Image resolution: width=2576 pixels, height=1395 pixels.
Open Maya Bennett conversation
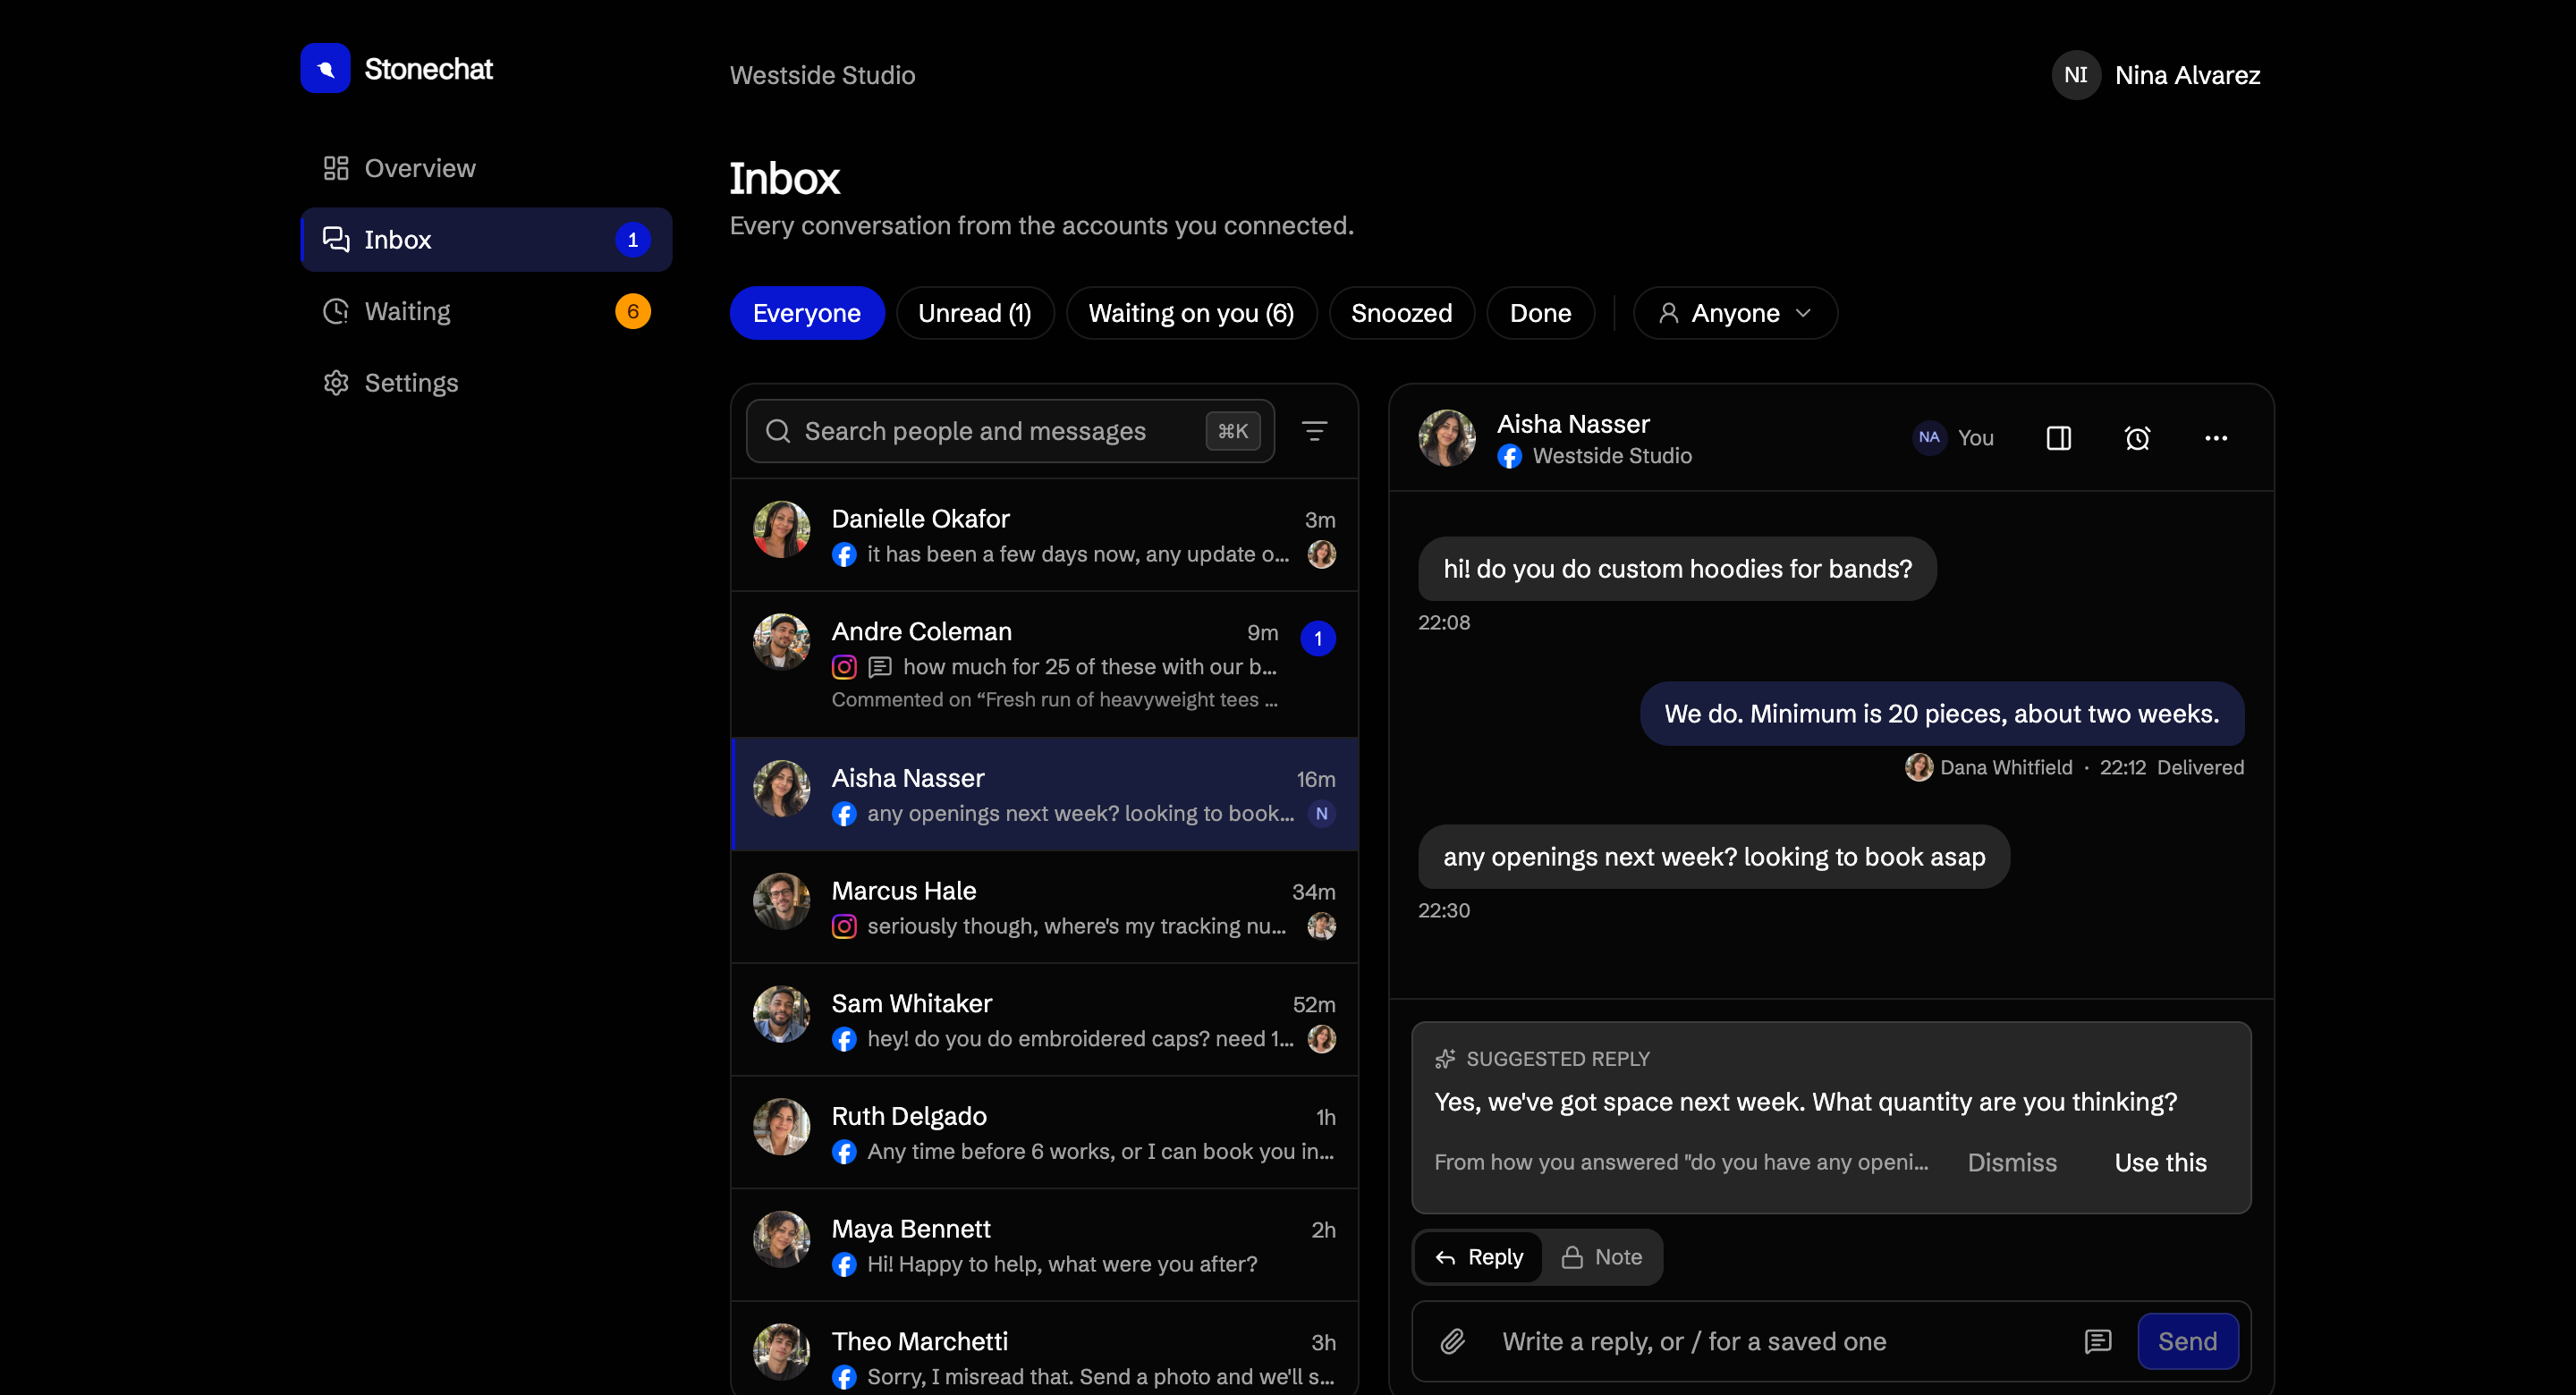point(1044,1245)
